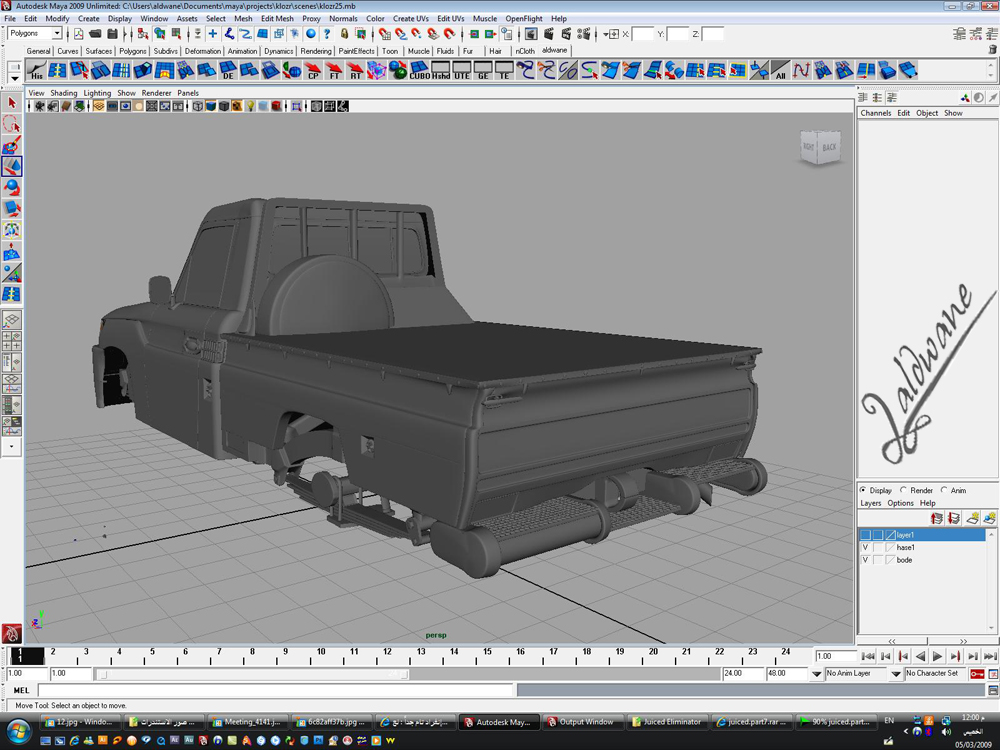The image size is (1000, 750).
Task: Open the Create UVs menu
Action: (411, 18)
